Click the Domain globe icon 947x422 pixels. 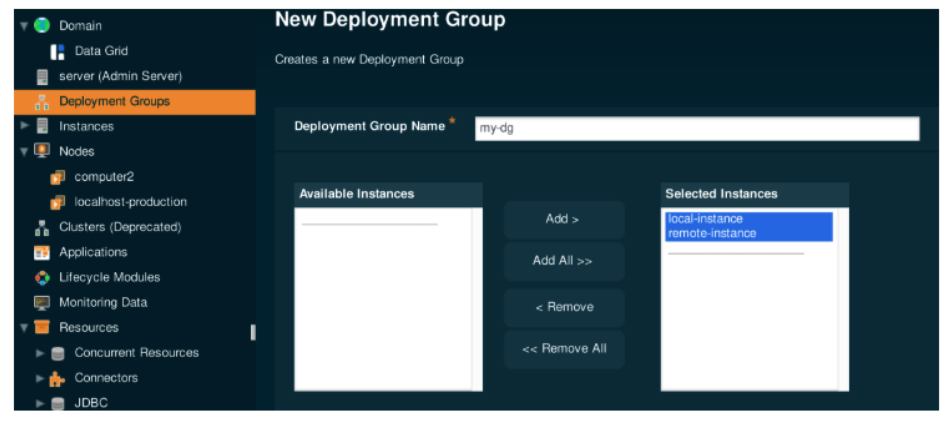(x=42, y=25)
